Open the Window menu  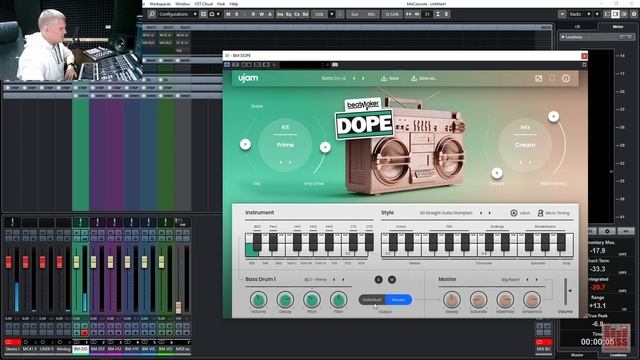click(x=182, y=4)
